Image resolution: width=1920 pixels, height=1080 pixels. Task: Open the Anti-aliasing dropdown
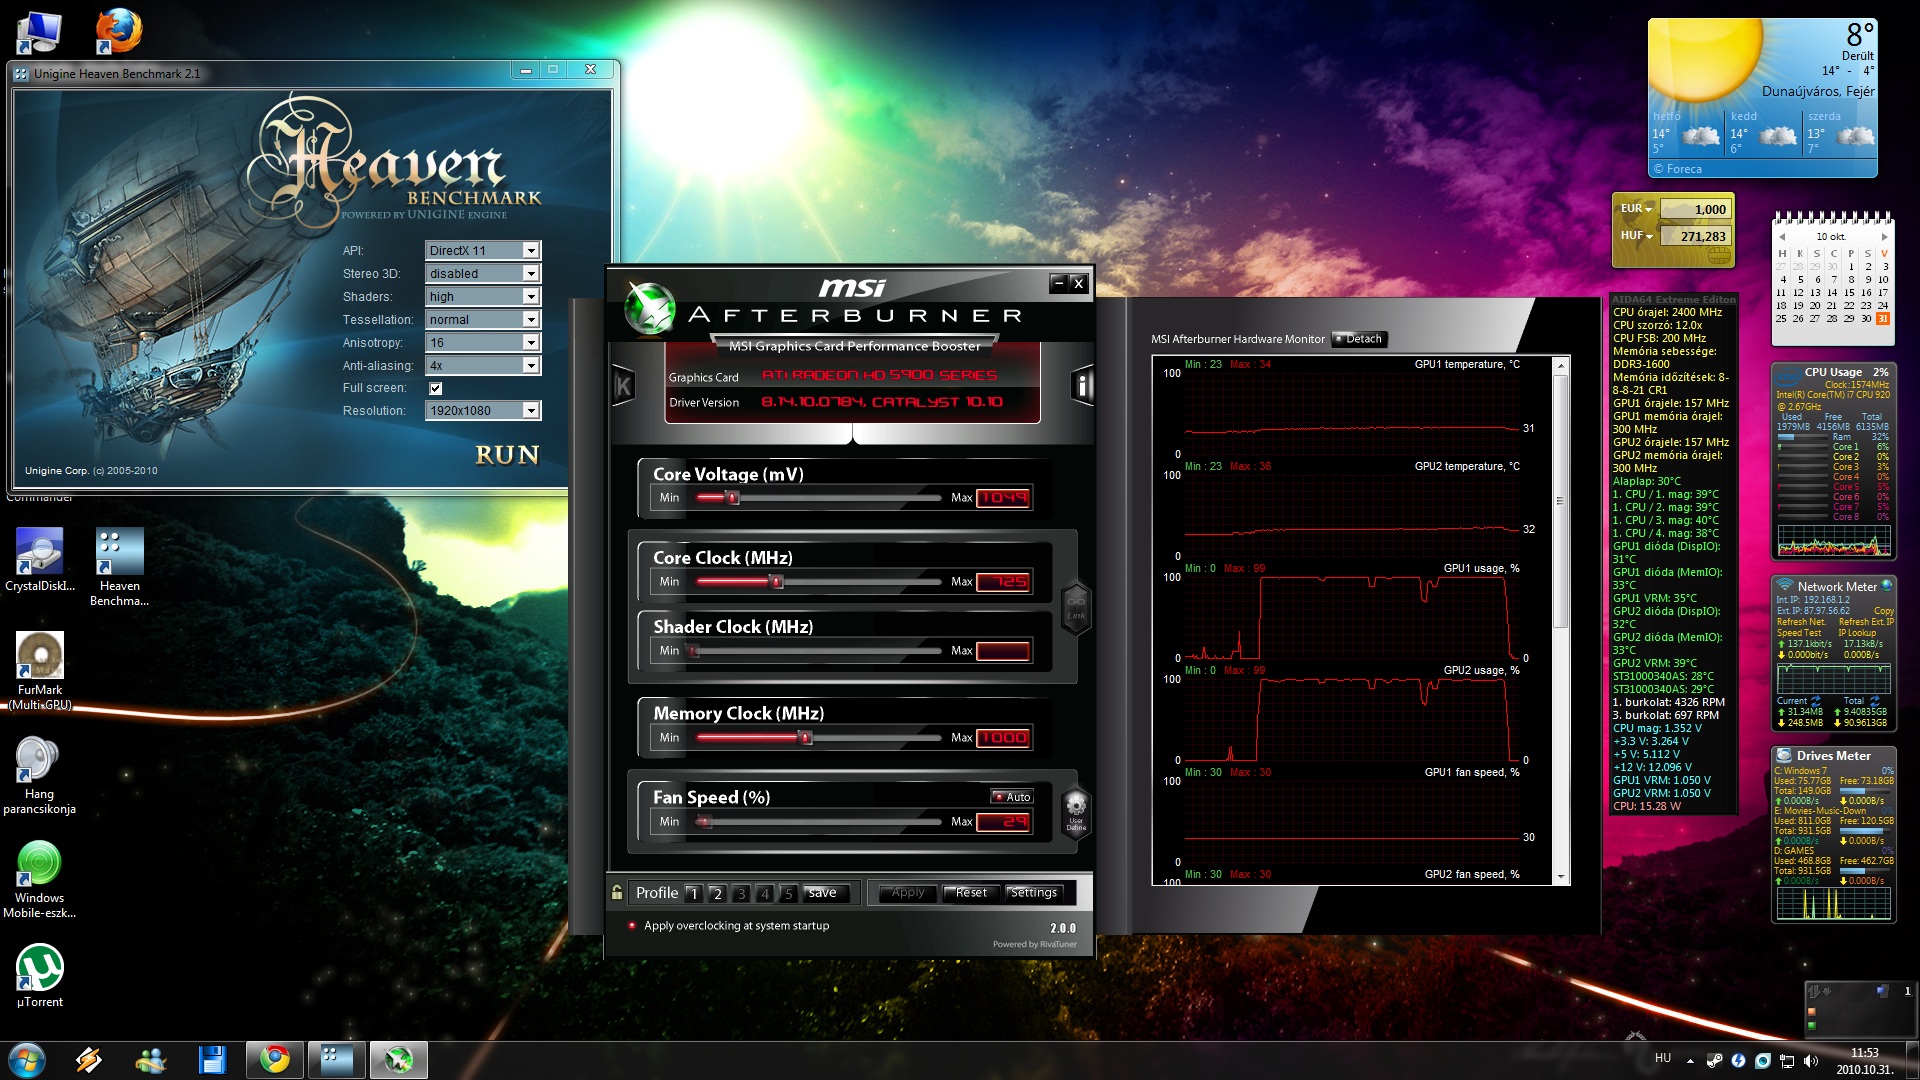click(531, 366)
